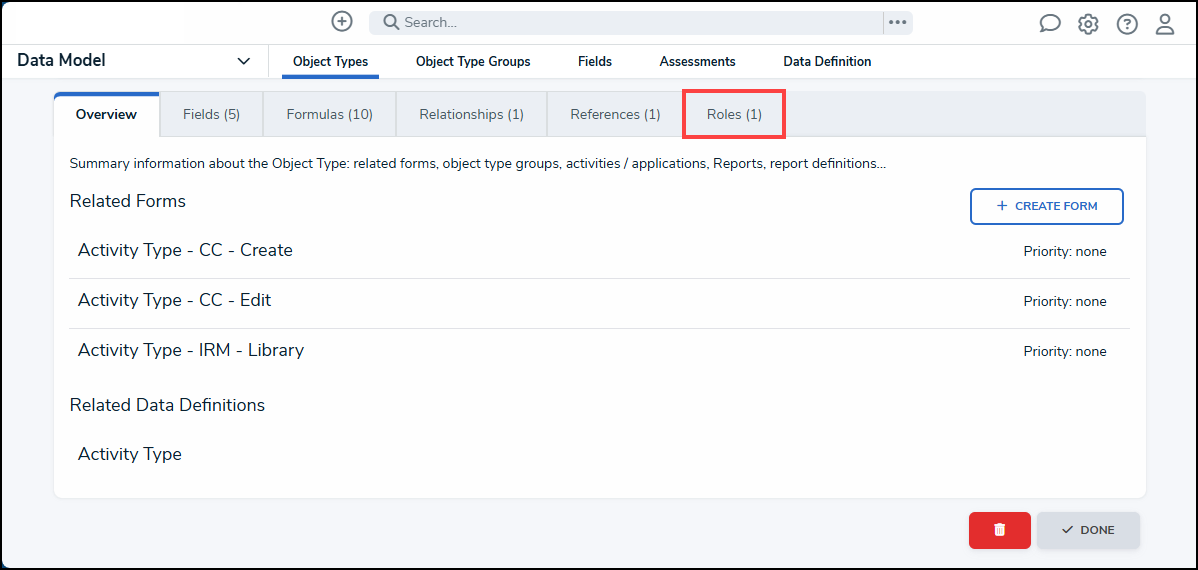Click the red trash delete button

pyautogui.click(x=999, y=530)
